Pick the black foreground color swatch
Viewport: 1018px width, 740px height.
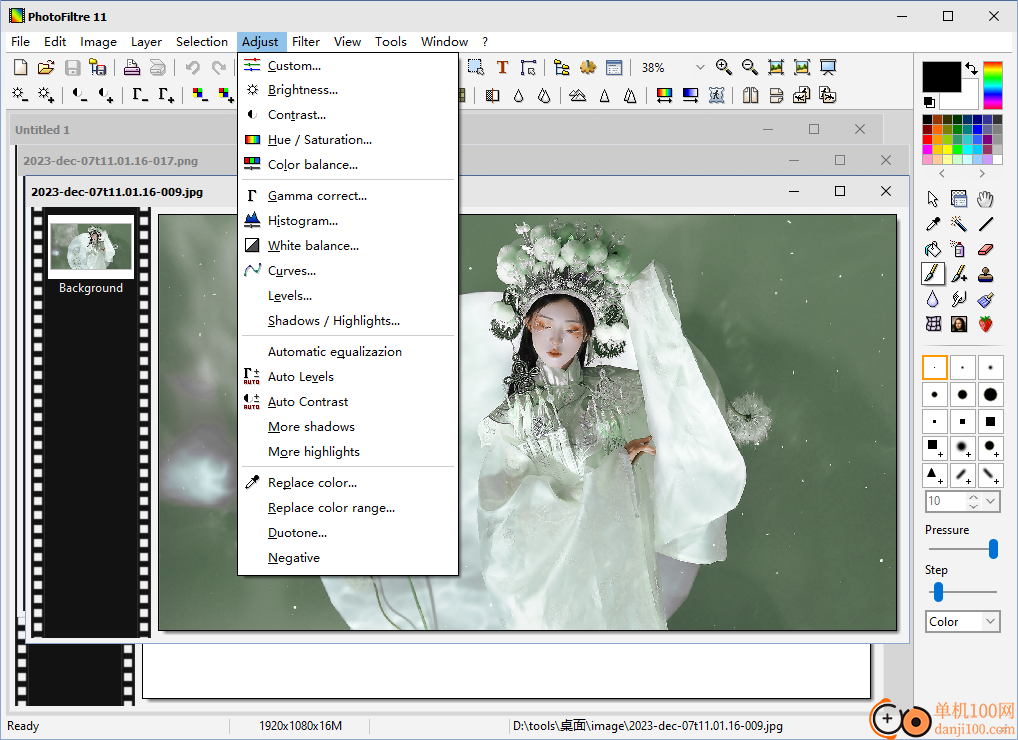tap(941, 77)
